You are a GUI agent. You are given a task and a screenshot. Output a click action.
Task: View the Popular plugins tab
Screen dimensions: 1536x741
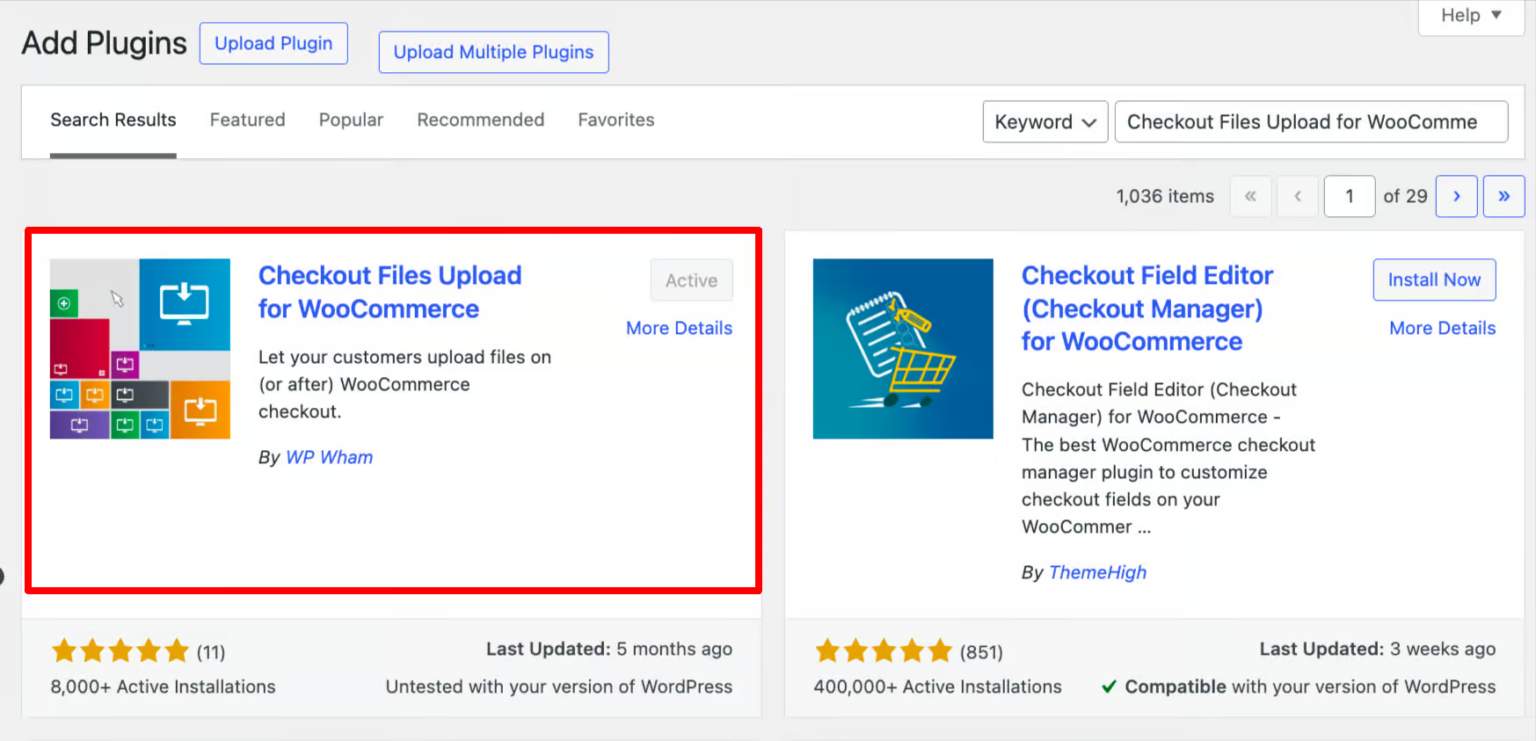(350, 119)
